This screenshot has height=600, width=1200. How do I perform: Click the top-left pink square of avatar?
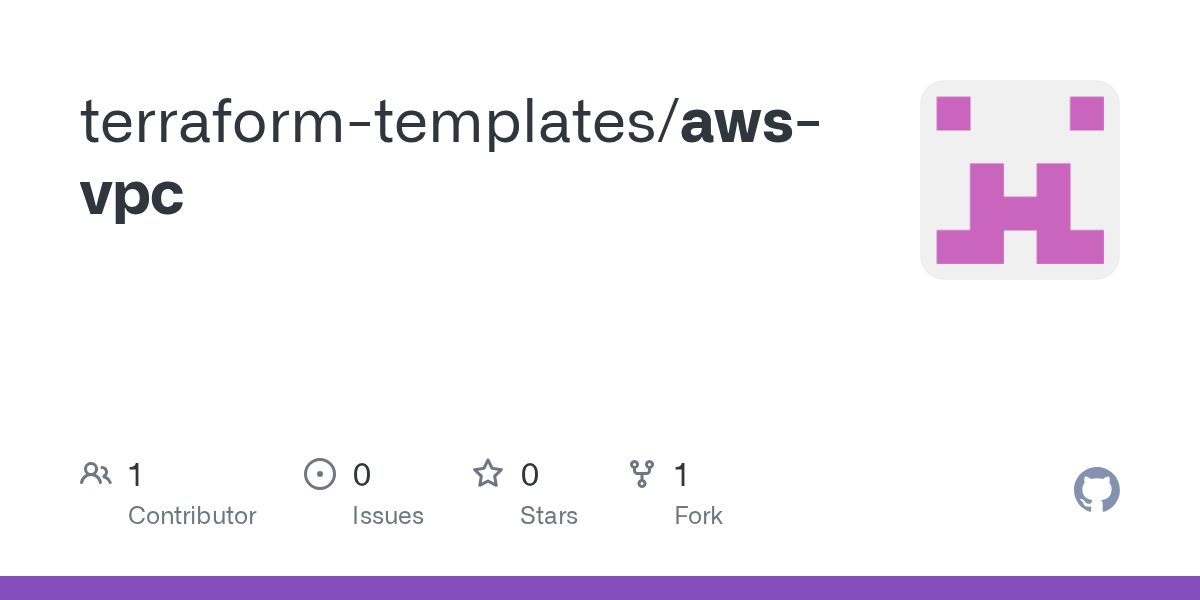[953, 113]
